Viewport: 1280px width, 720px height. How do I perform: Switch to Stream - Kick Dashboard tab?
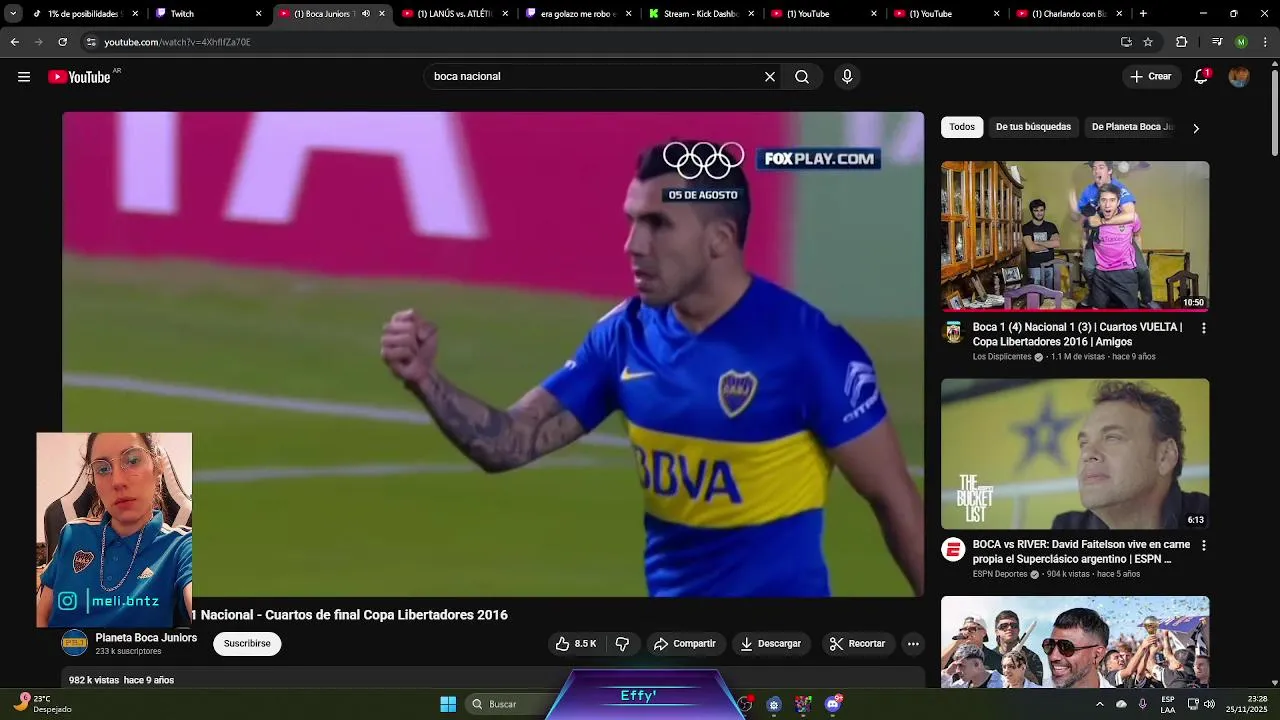click(x=700, y=14)
